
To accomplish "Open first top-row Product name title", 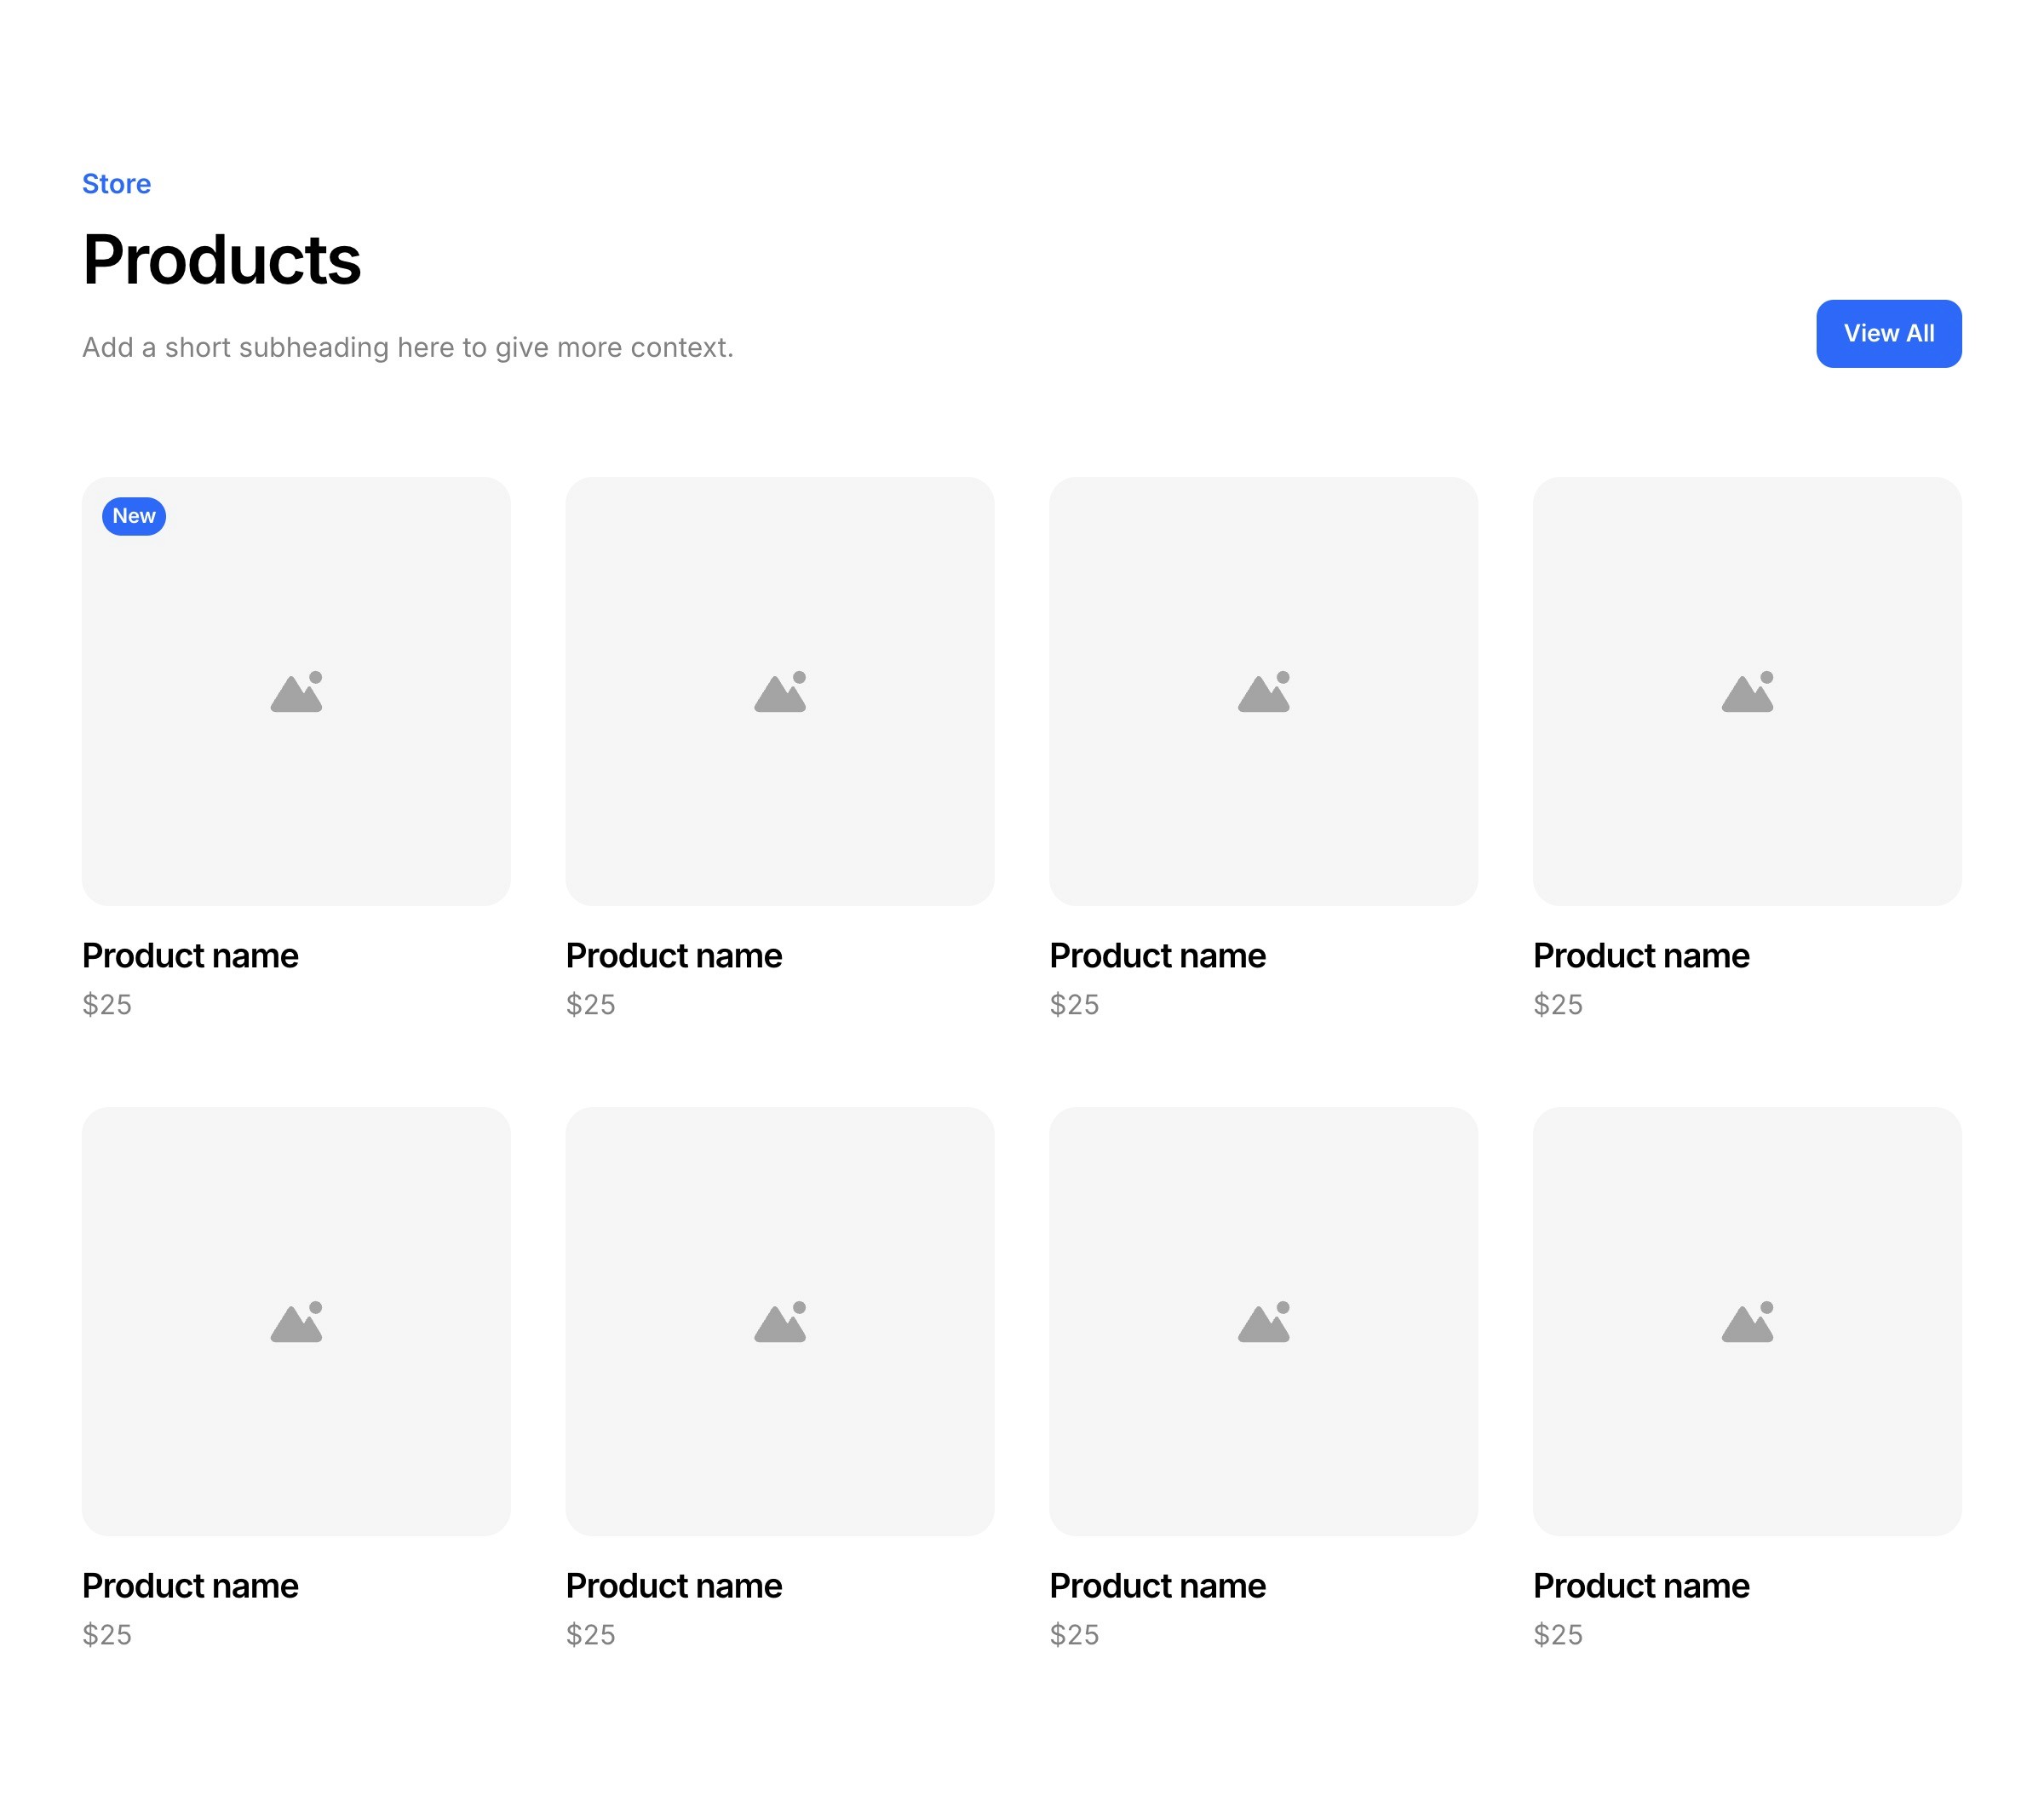I will point(190,956).
